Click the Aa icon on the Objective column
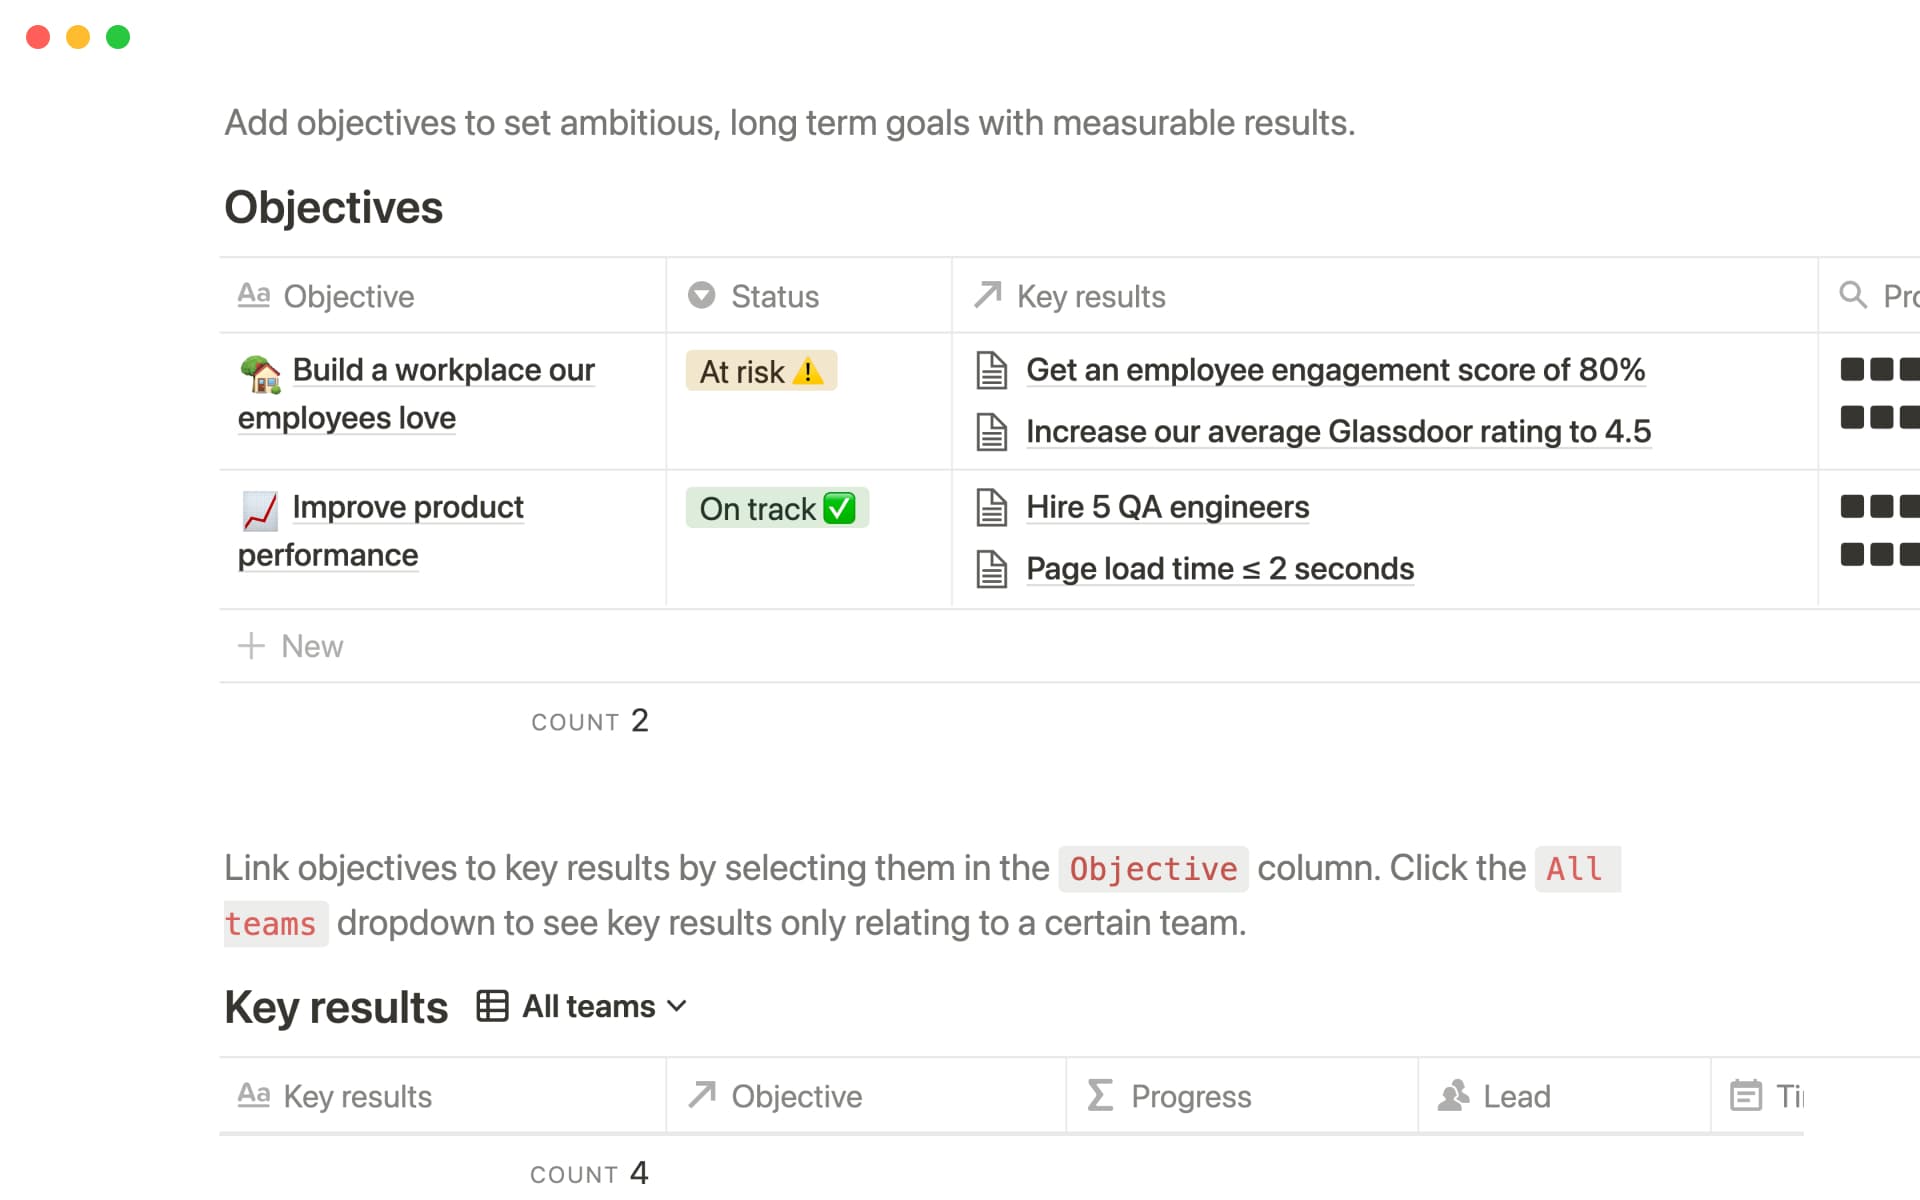This screenshot has width=1920, height=1200. (x=254, y=295)
